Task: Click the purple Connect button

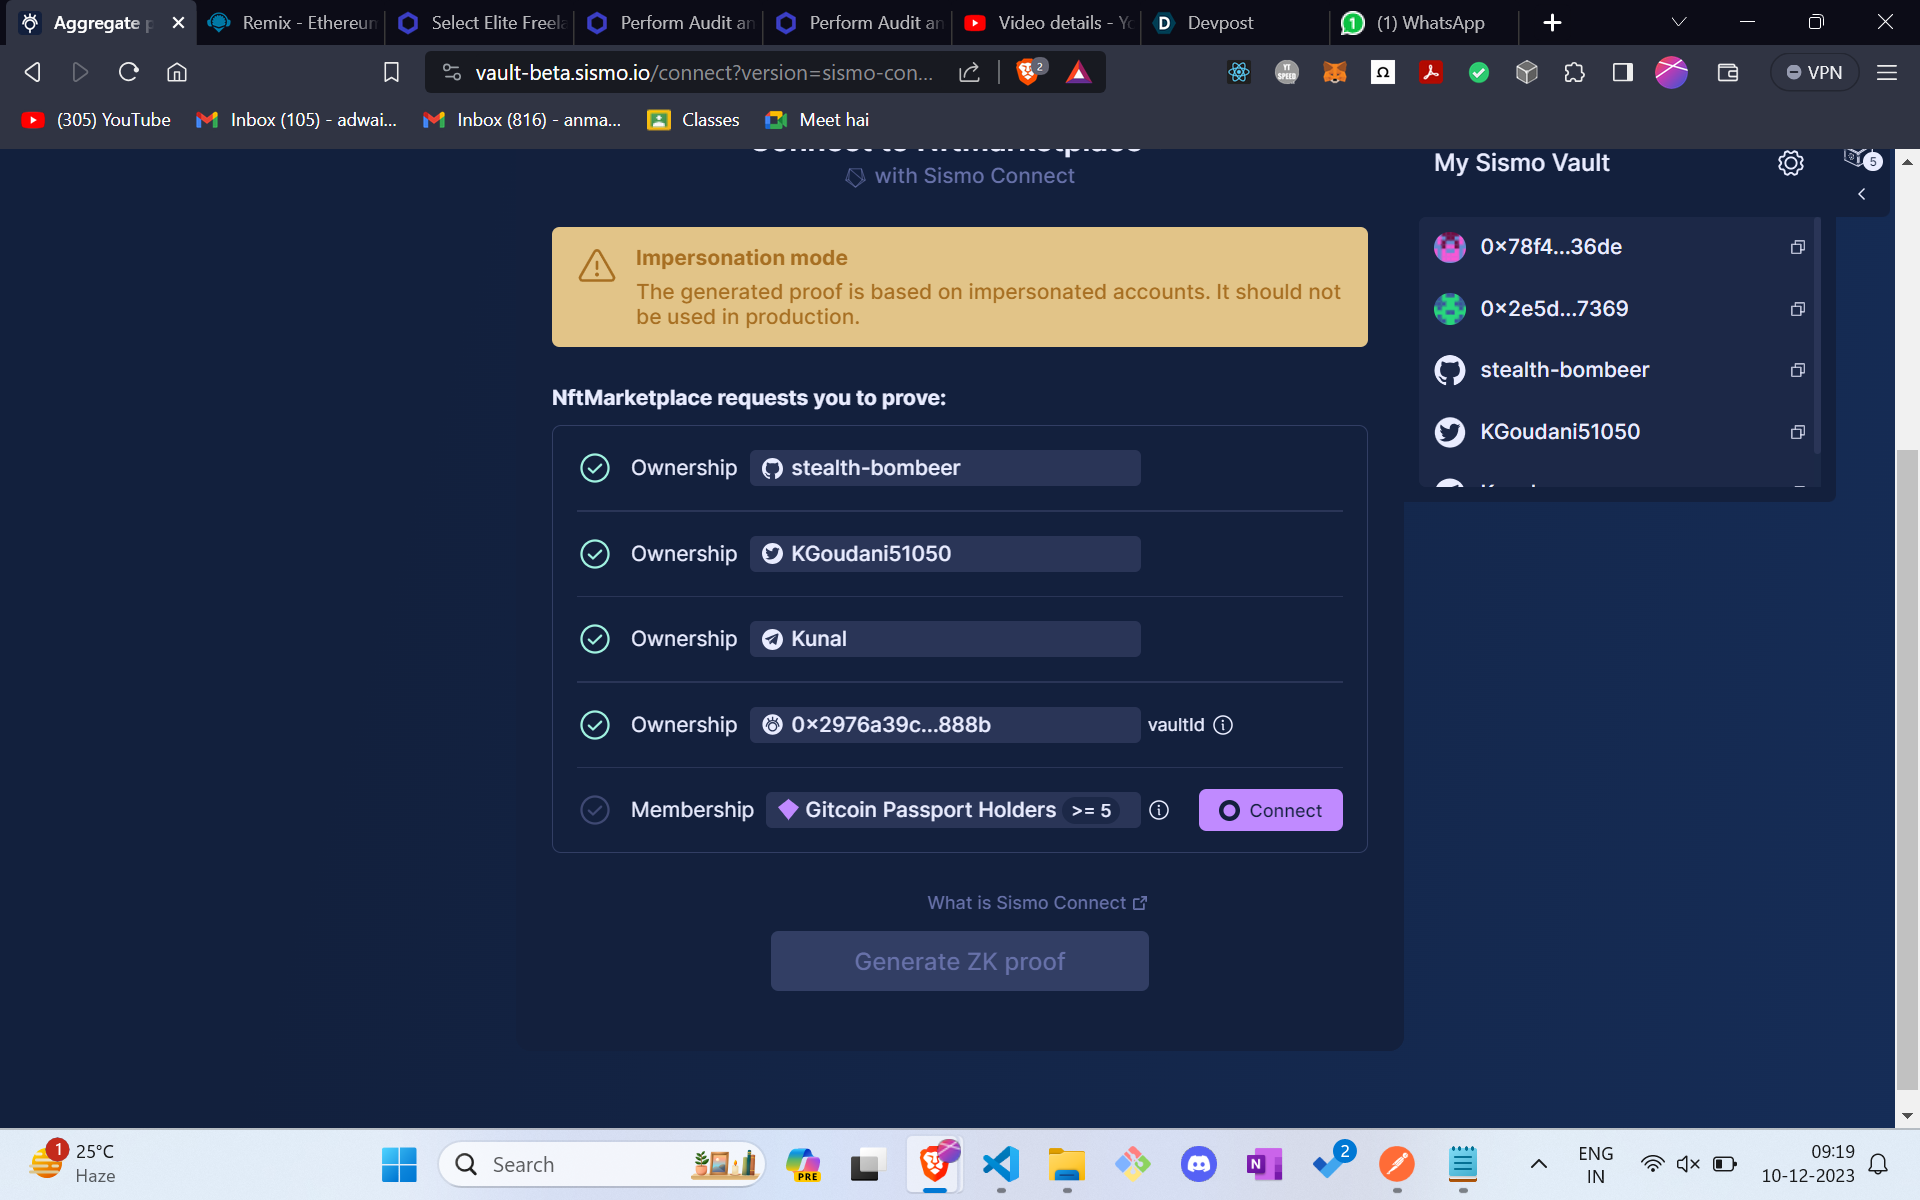Action: (1270, 810)
